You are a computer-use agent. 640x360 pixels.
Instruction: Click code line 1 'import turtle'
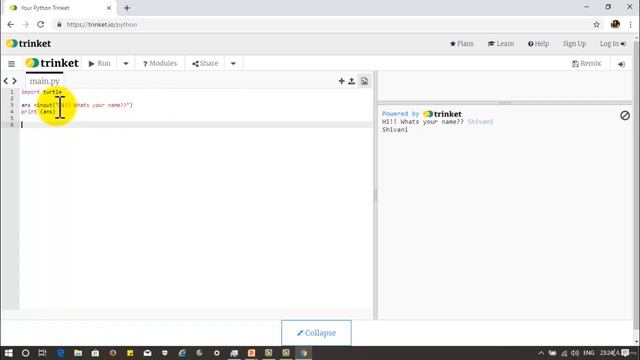pos(41,92)
